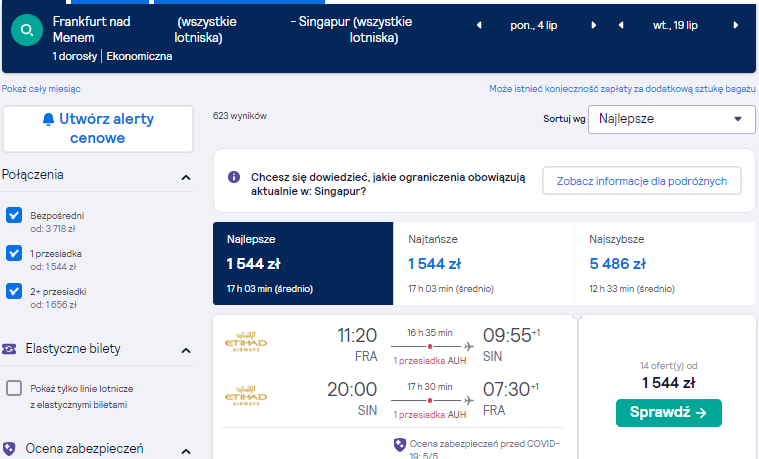759x459 pixels.
Task: Go to previous departure date arrow
Action: [x=479, y=25]
